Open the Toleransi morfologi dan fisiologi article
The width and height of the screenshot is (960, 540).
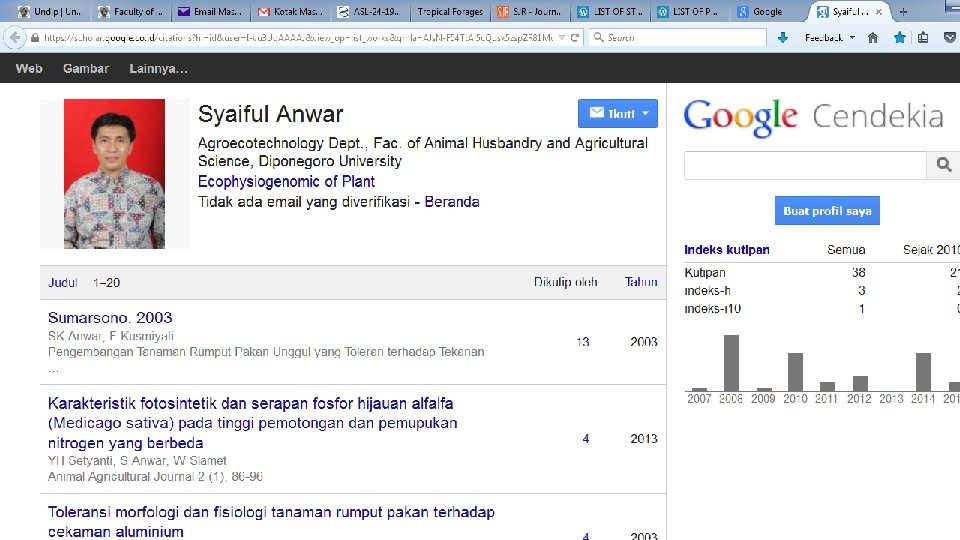[x=271, y=522]
